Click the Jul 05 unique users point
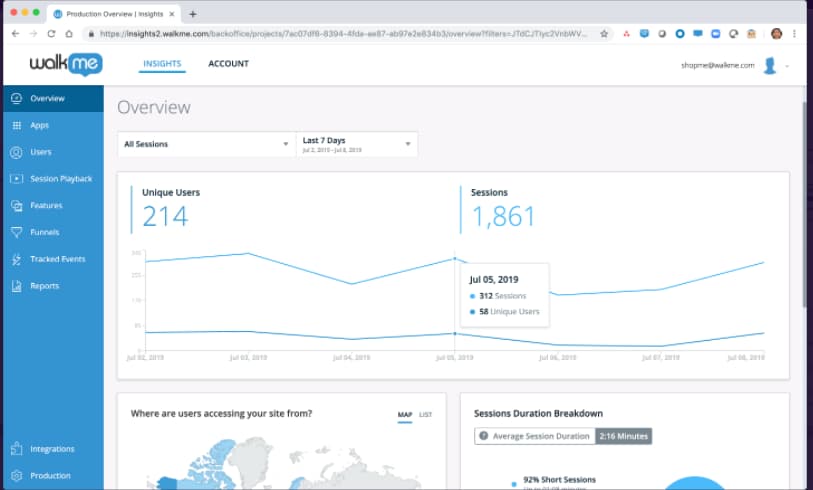The width and height of the screenshot is (813, 490). tap(455, 333)
